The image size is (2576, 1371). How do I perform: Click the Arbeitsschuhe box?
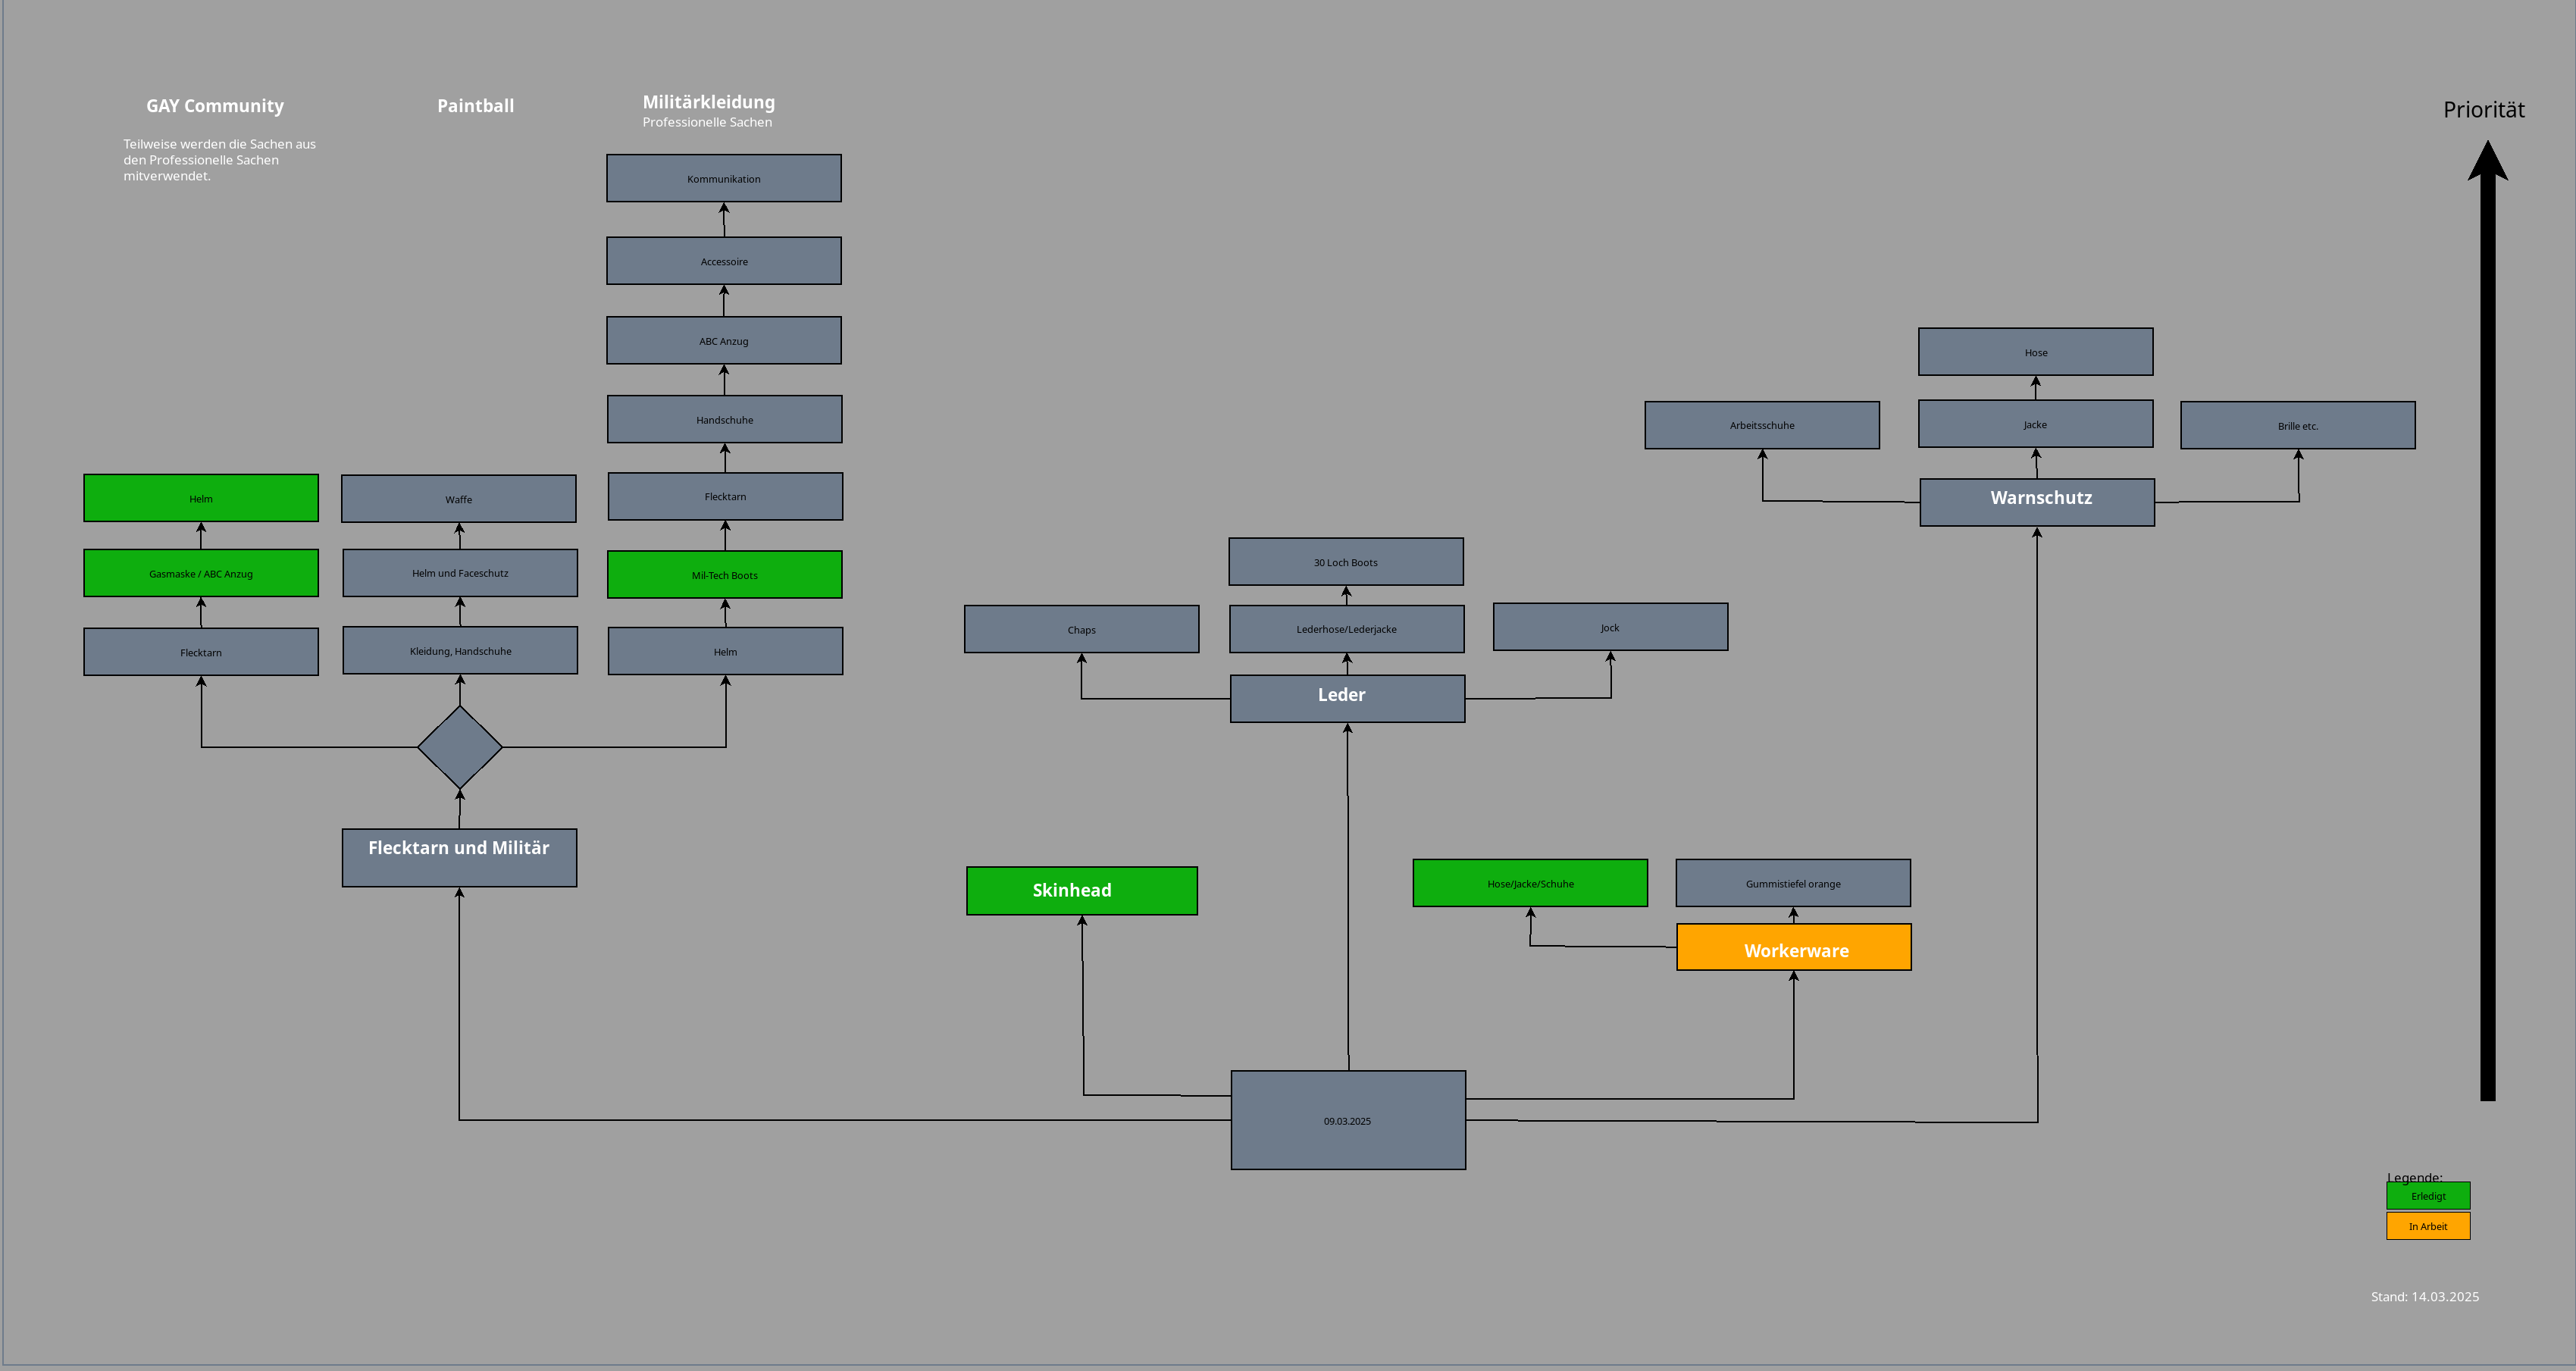1761,425
